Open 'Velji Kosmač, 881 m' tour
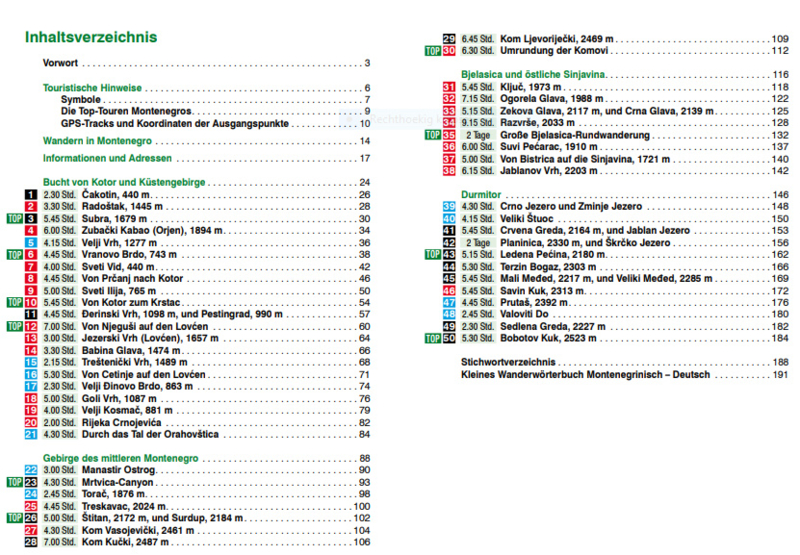Image resolution: width=800 pixels, height=555 pixels. click(x=127, y=410)
